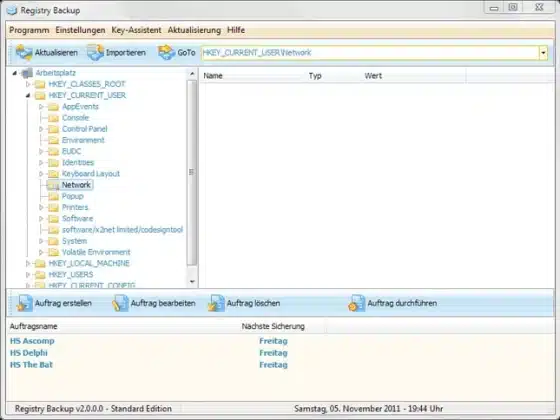Click the Auftrag durchführen label

tap(402, 303)
